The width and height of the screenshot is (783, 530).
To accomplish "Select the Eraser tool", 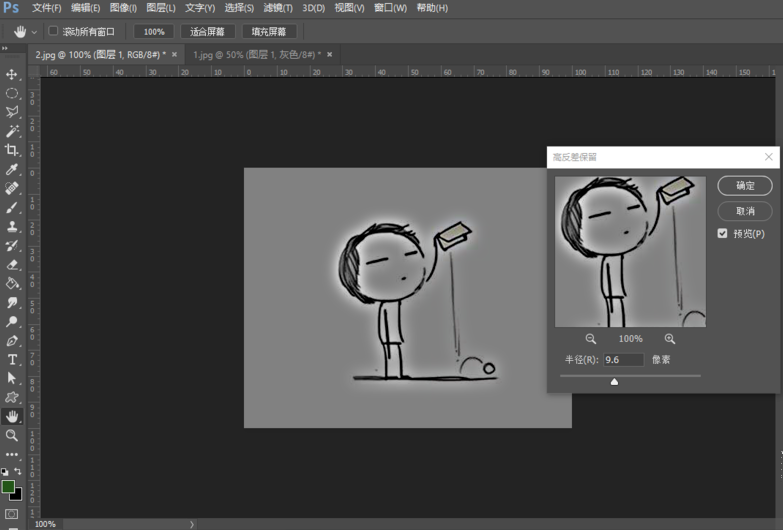I will click(x=12, y=265).
